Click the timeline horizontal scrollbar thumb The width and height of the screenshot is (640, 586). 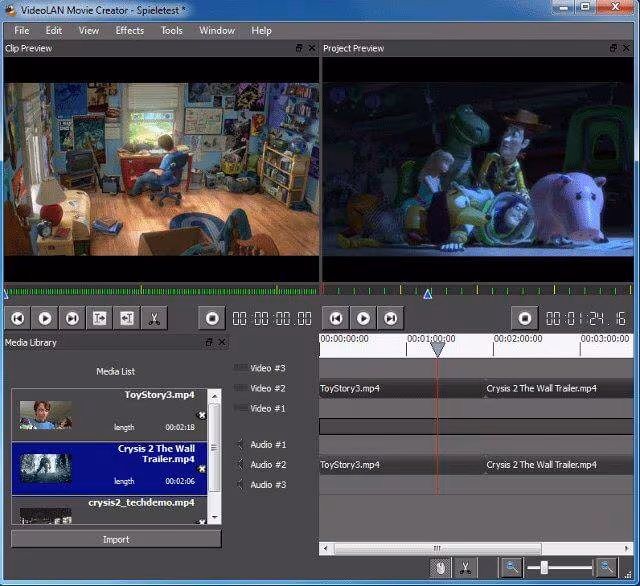pyautogui.click(x=438, y=548)
